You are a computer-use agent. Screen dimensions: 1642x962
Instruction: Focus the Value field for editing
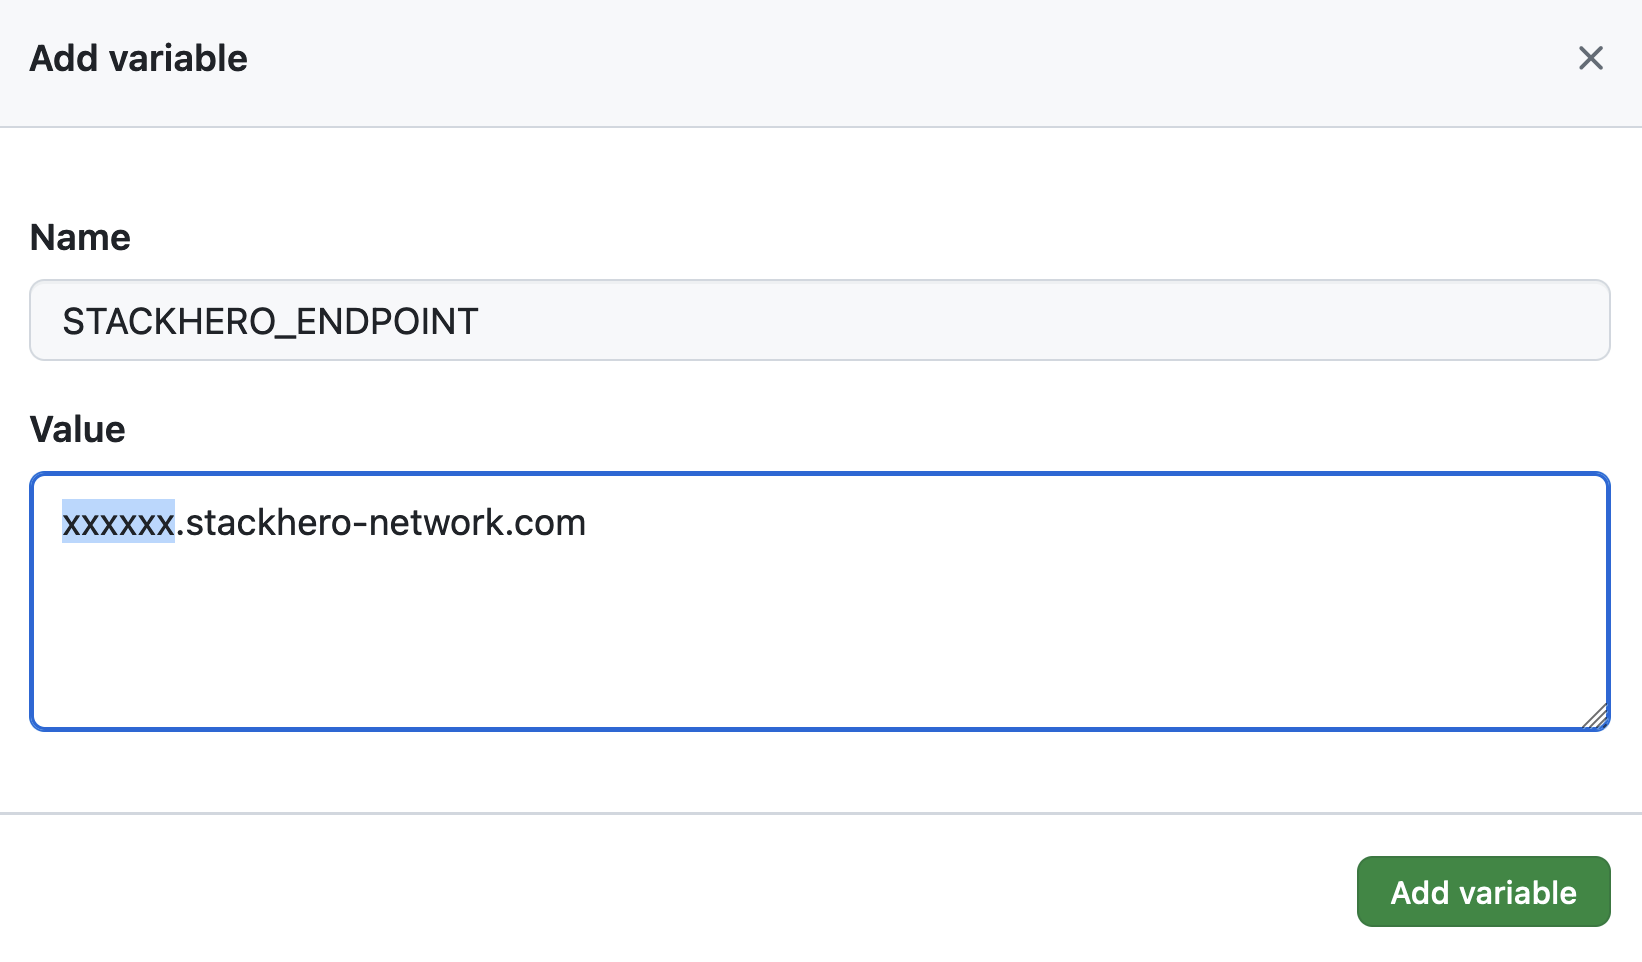pos(800,600)
